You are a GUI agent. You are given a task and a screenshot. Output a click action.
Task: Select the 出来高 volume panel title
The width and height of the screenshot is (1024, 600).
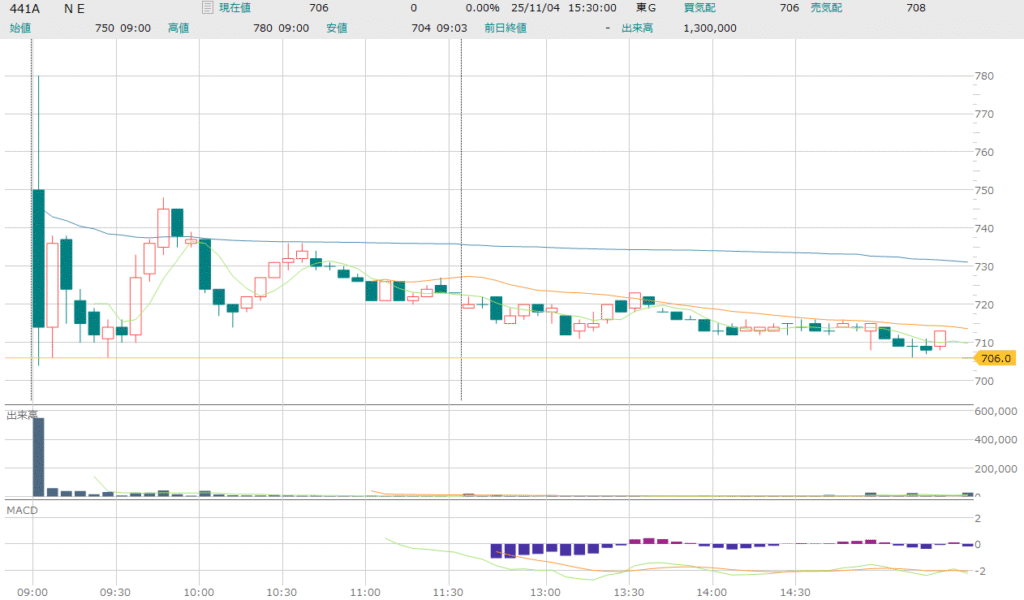(22, 414)
